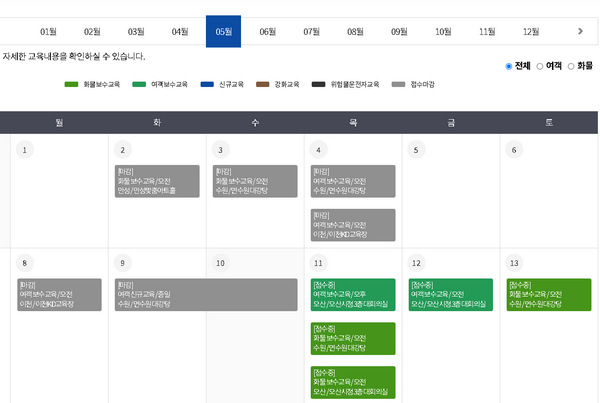Open day 4 여객보수교육 at 수원 연수원대강당
The height and width of the screenshot is (403, 600).
pyautogui.click(x=353, y=181)
